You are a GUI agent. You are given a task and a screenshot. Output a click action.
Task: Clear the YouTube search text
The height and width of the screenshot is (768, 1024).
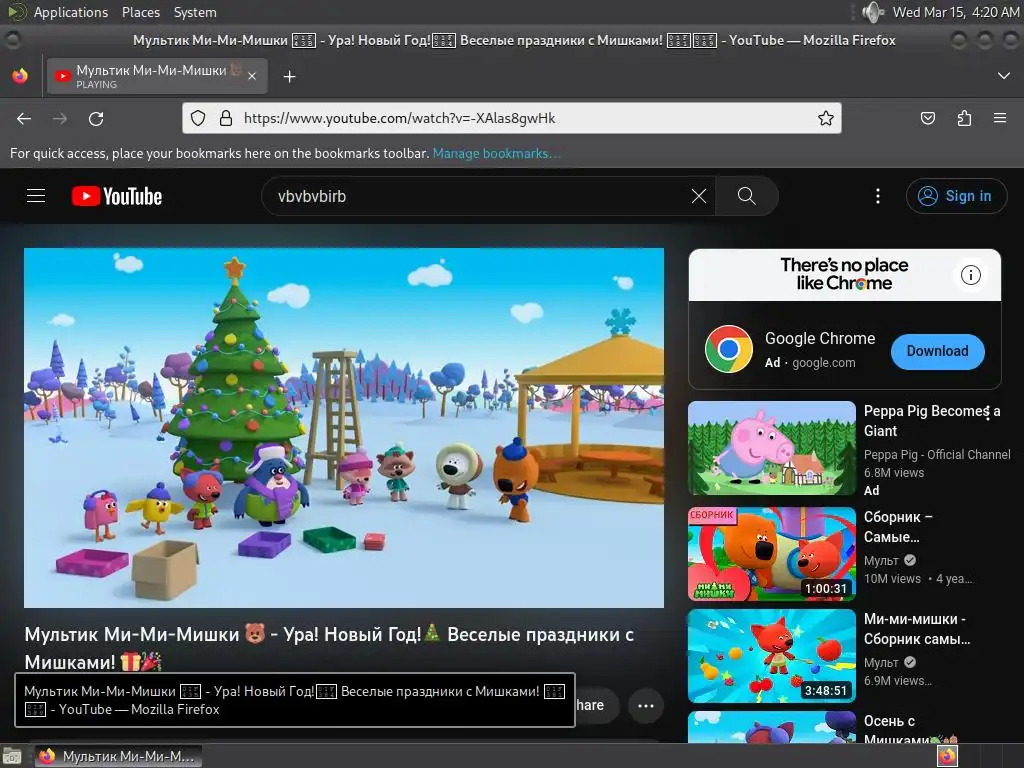pyautogui.click(x=699, y=196)
